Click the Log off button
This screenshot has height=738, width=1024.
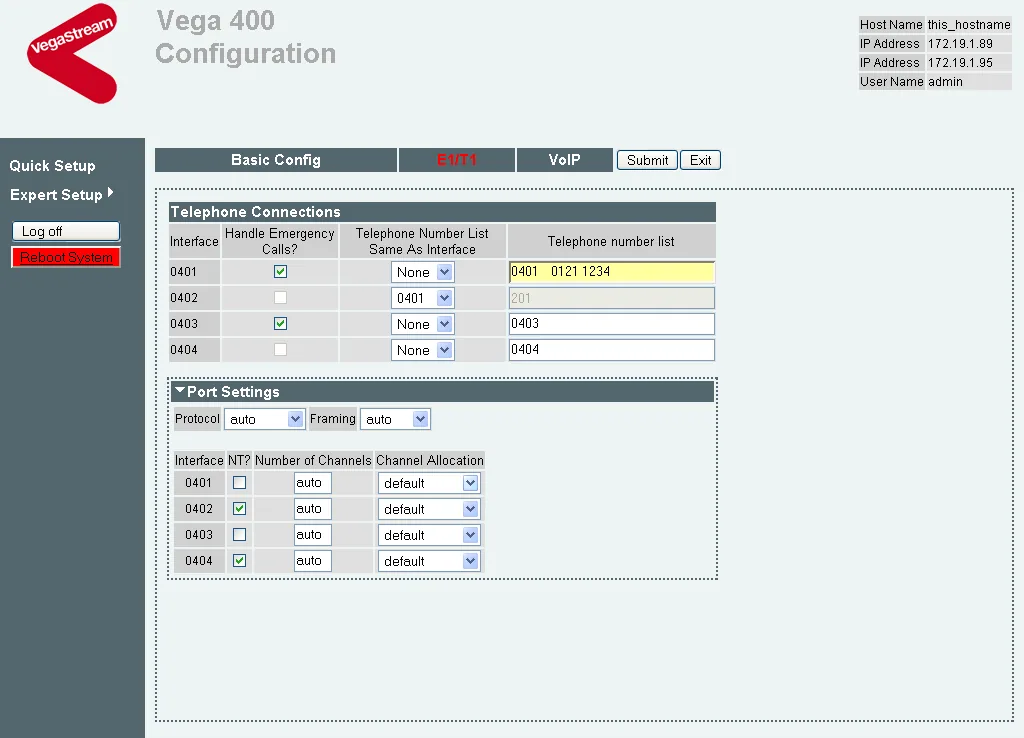(66, 231)
